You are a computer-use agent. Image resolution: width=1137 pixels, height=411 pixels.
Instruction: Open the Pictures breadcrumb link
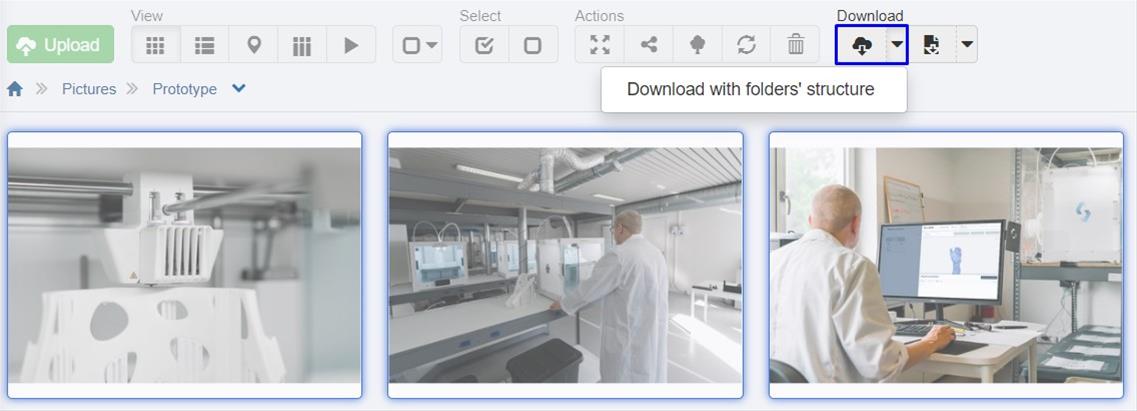89,89
